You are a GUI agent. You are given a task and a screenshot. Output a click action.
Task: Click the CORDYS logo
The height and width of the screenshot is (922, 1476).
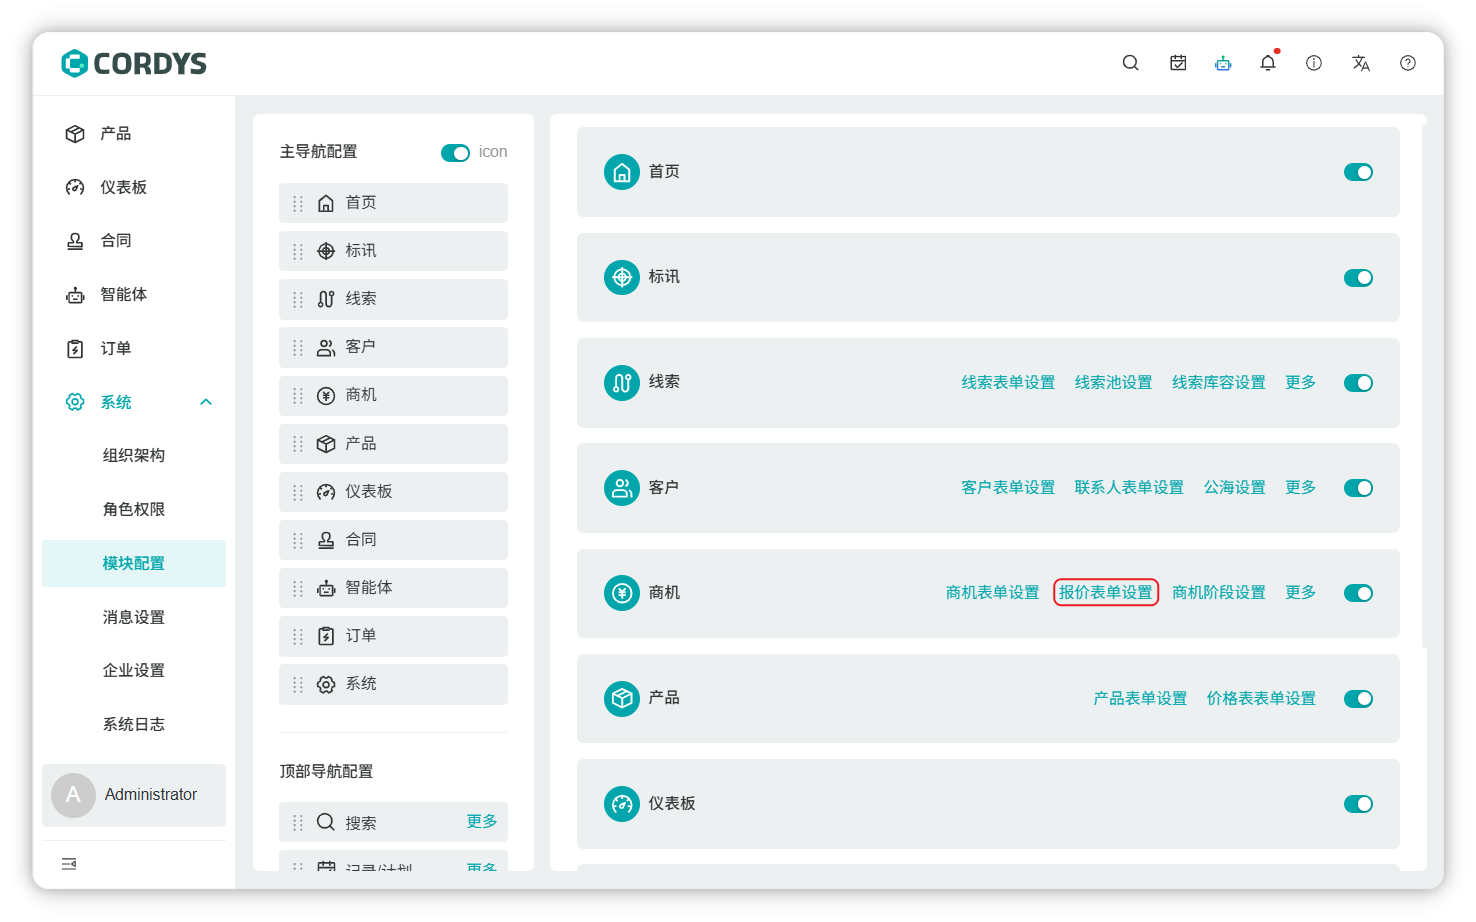pos(134,64)
